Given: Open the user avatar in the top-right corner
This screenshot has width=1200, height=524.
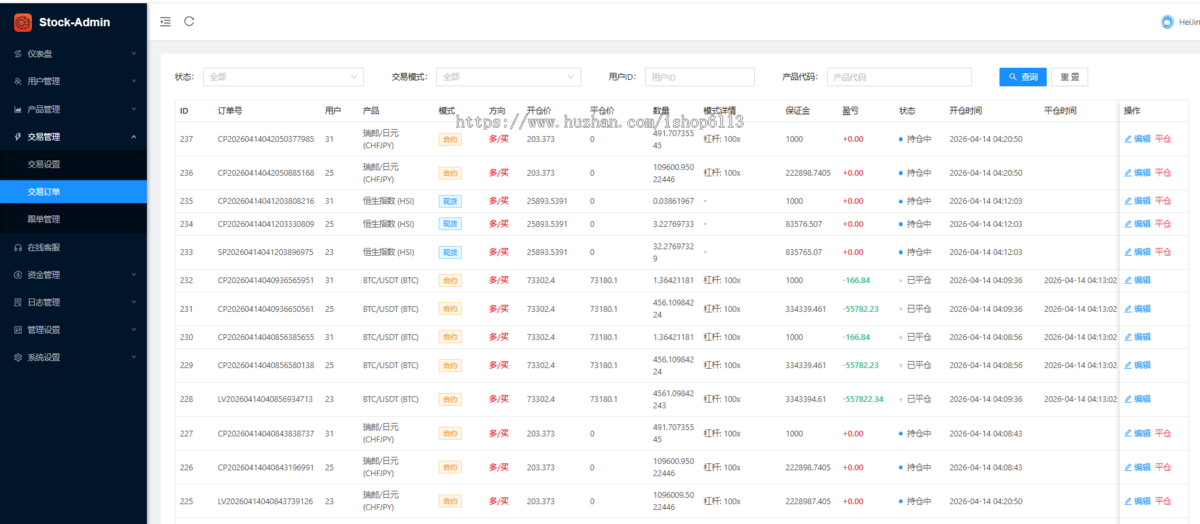Looking at the screenshot, I should [1167, 21].
